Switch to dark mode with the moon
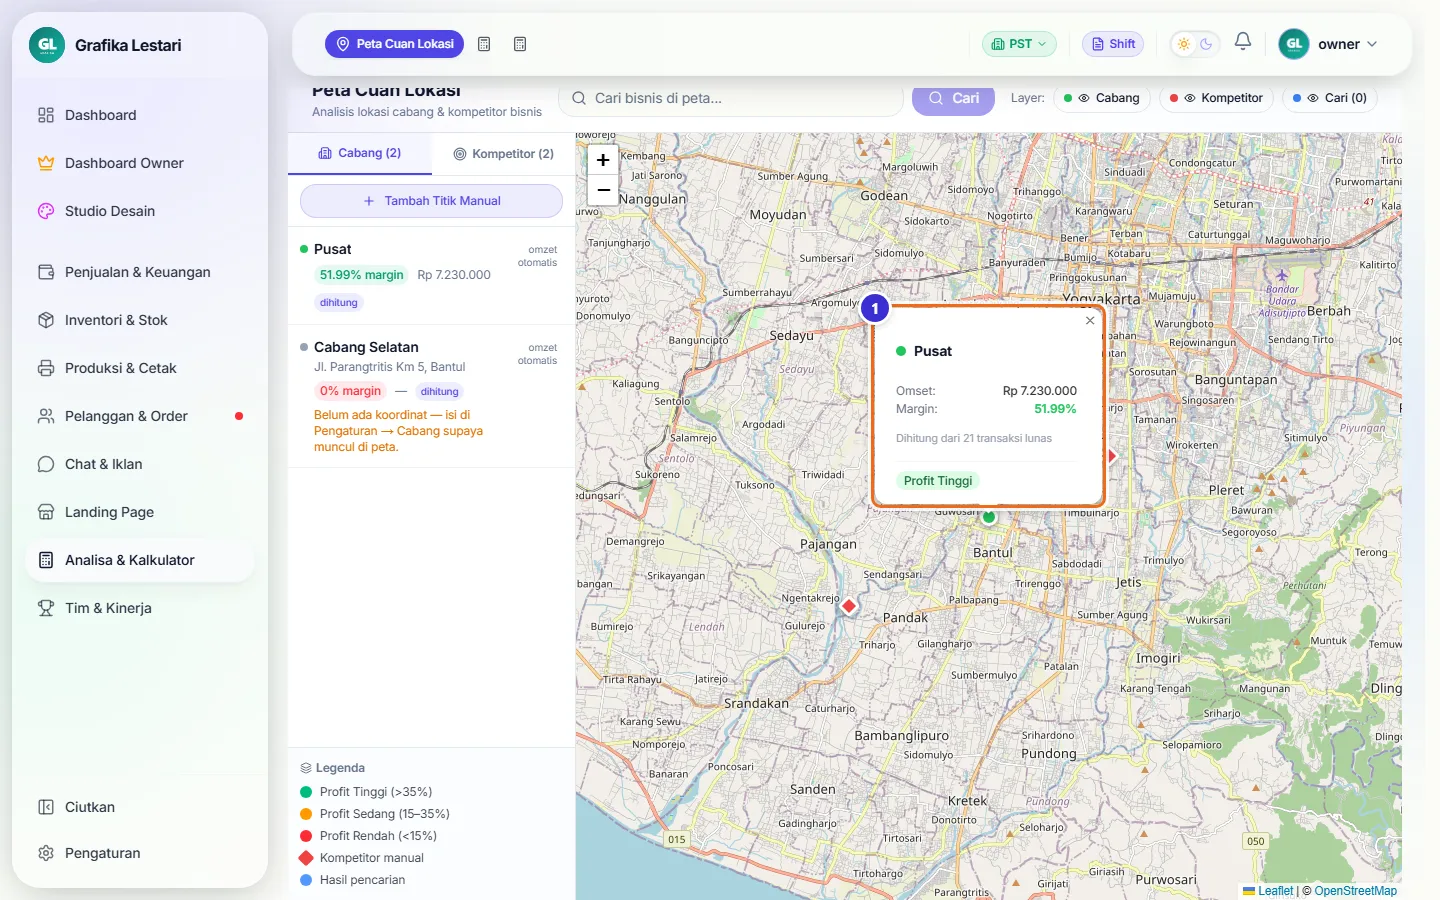The height and width of the screenshot is (900, 1440). click(x=1206, y=44)
